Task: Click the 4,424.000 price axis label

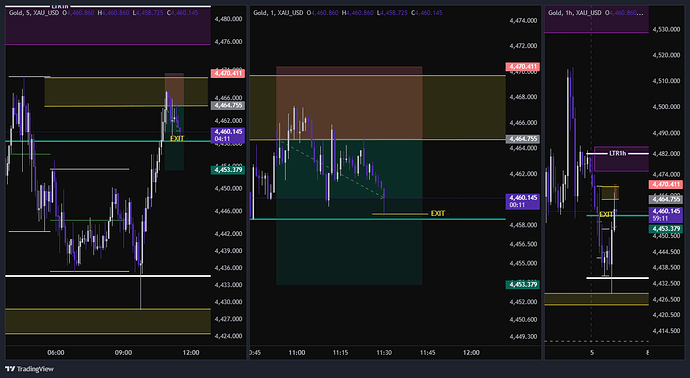Action: [x=228, y=336]
